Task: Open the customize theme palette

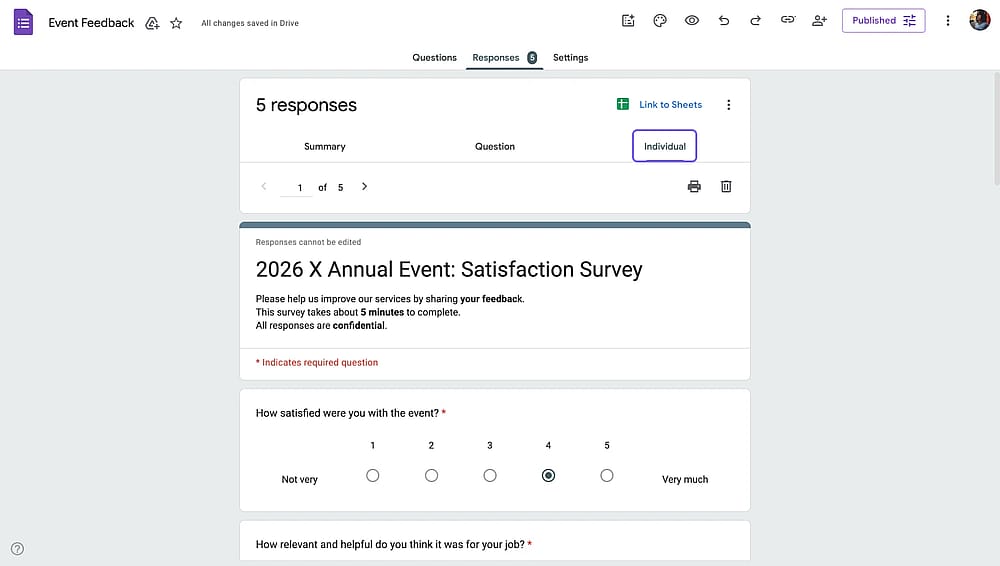Action: 660,20
